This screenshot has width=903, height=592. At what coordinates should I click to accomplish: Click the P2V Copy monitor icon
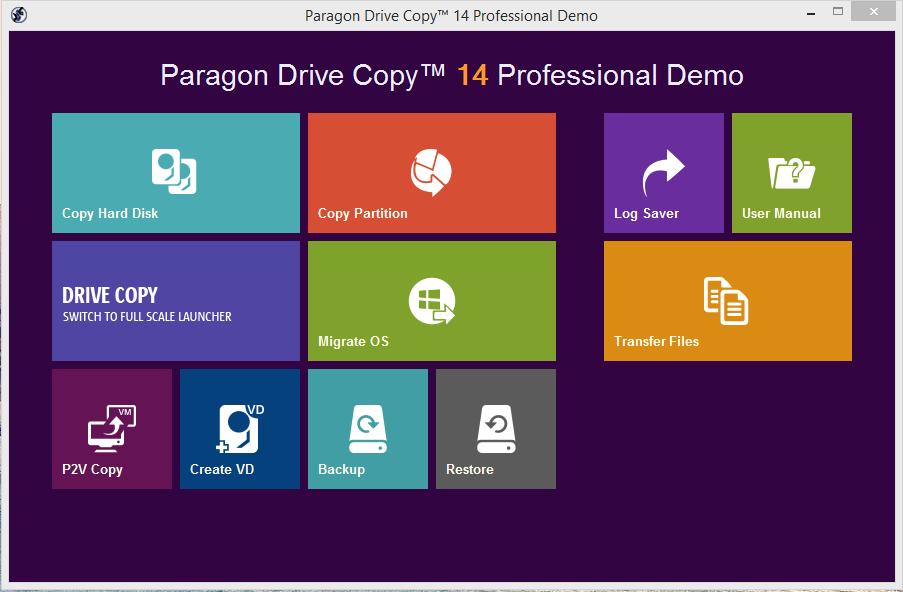click(112, 428)
